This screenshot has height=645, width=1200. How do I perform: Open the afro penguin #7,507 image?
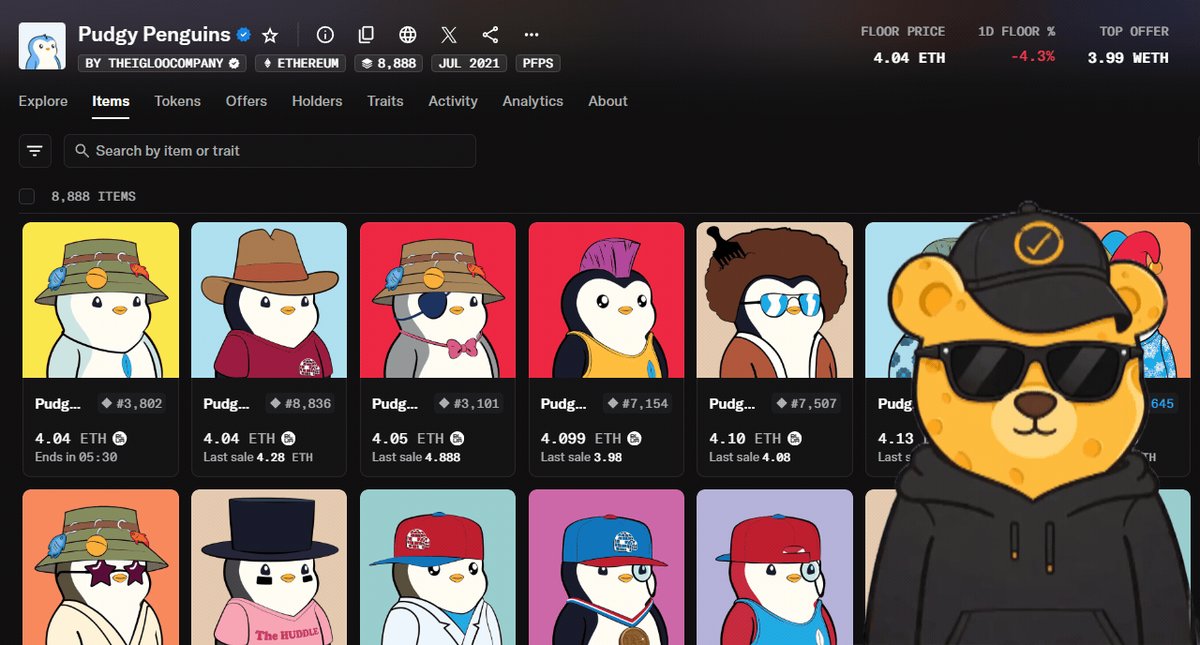tap(775, 300)
